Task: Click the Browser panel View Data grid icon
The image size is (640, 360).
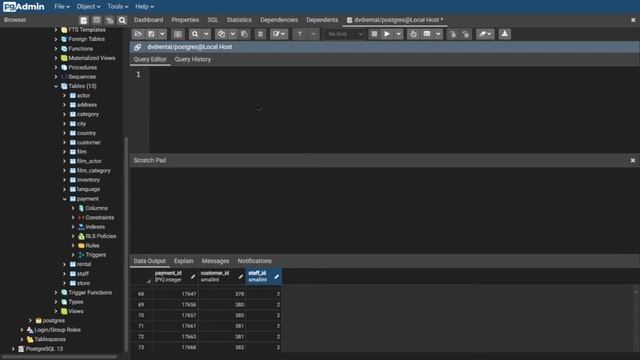Action: point(97,20)
